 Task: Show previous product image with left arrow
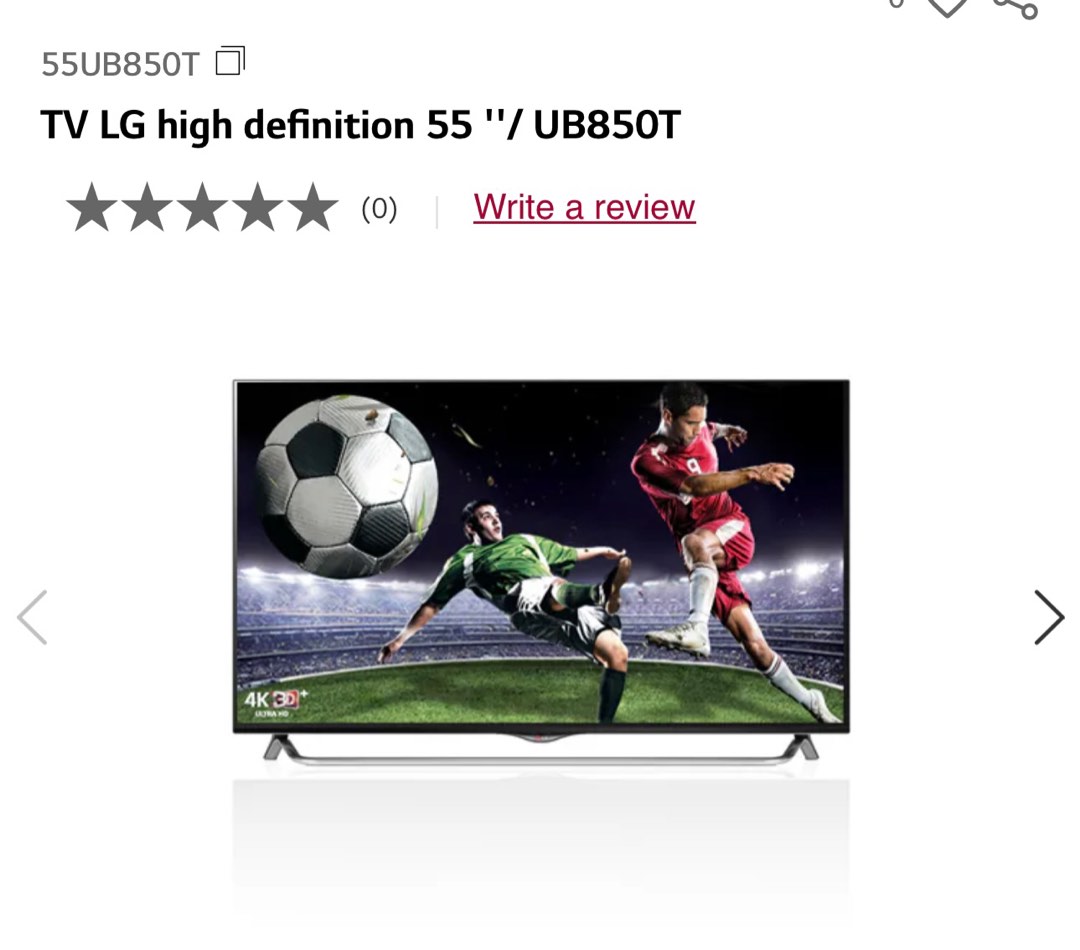[32, 617]
